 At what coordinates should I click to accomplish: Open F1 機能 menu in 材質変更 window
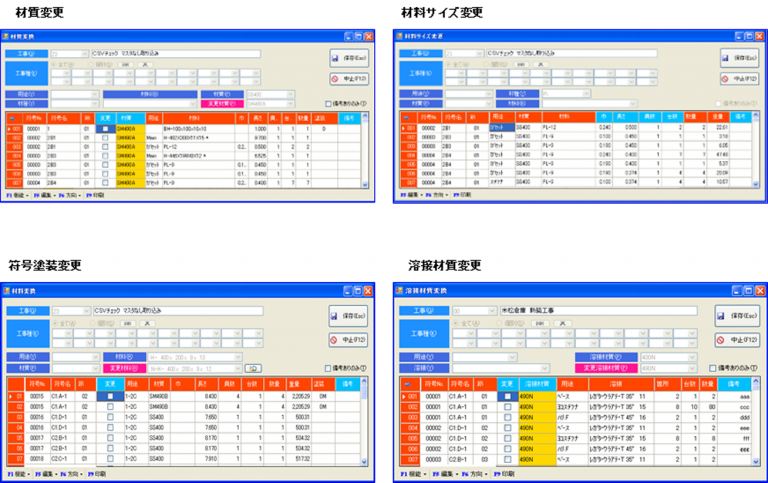click(x=17, y=195)
